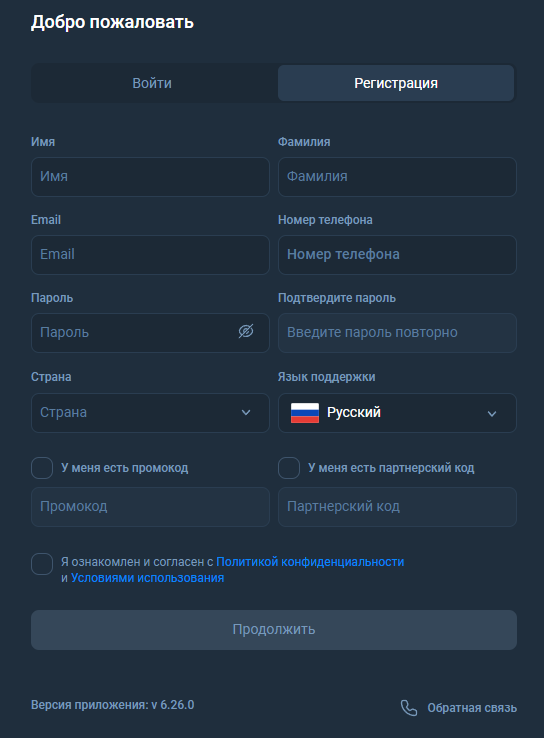Select the Регистрация tab
This screenshot has height=738, width=544.
pyautogui.click(x=396, y=83)
